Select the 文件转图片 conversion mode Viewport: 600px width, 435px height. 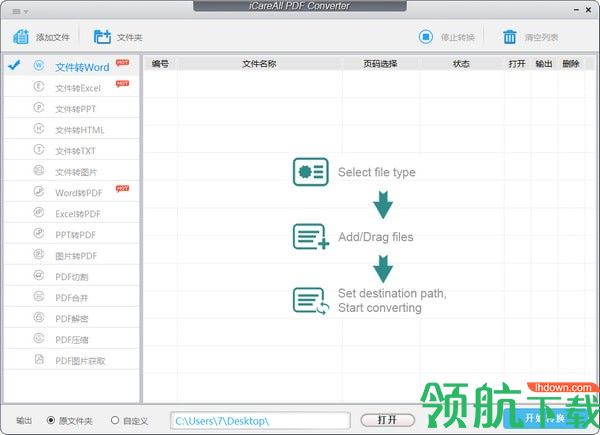(x=72, y=171)
